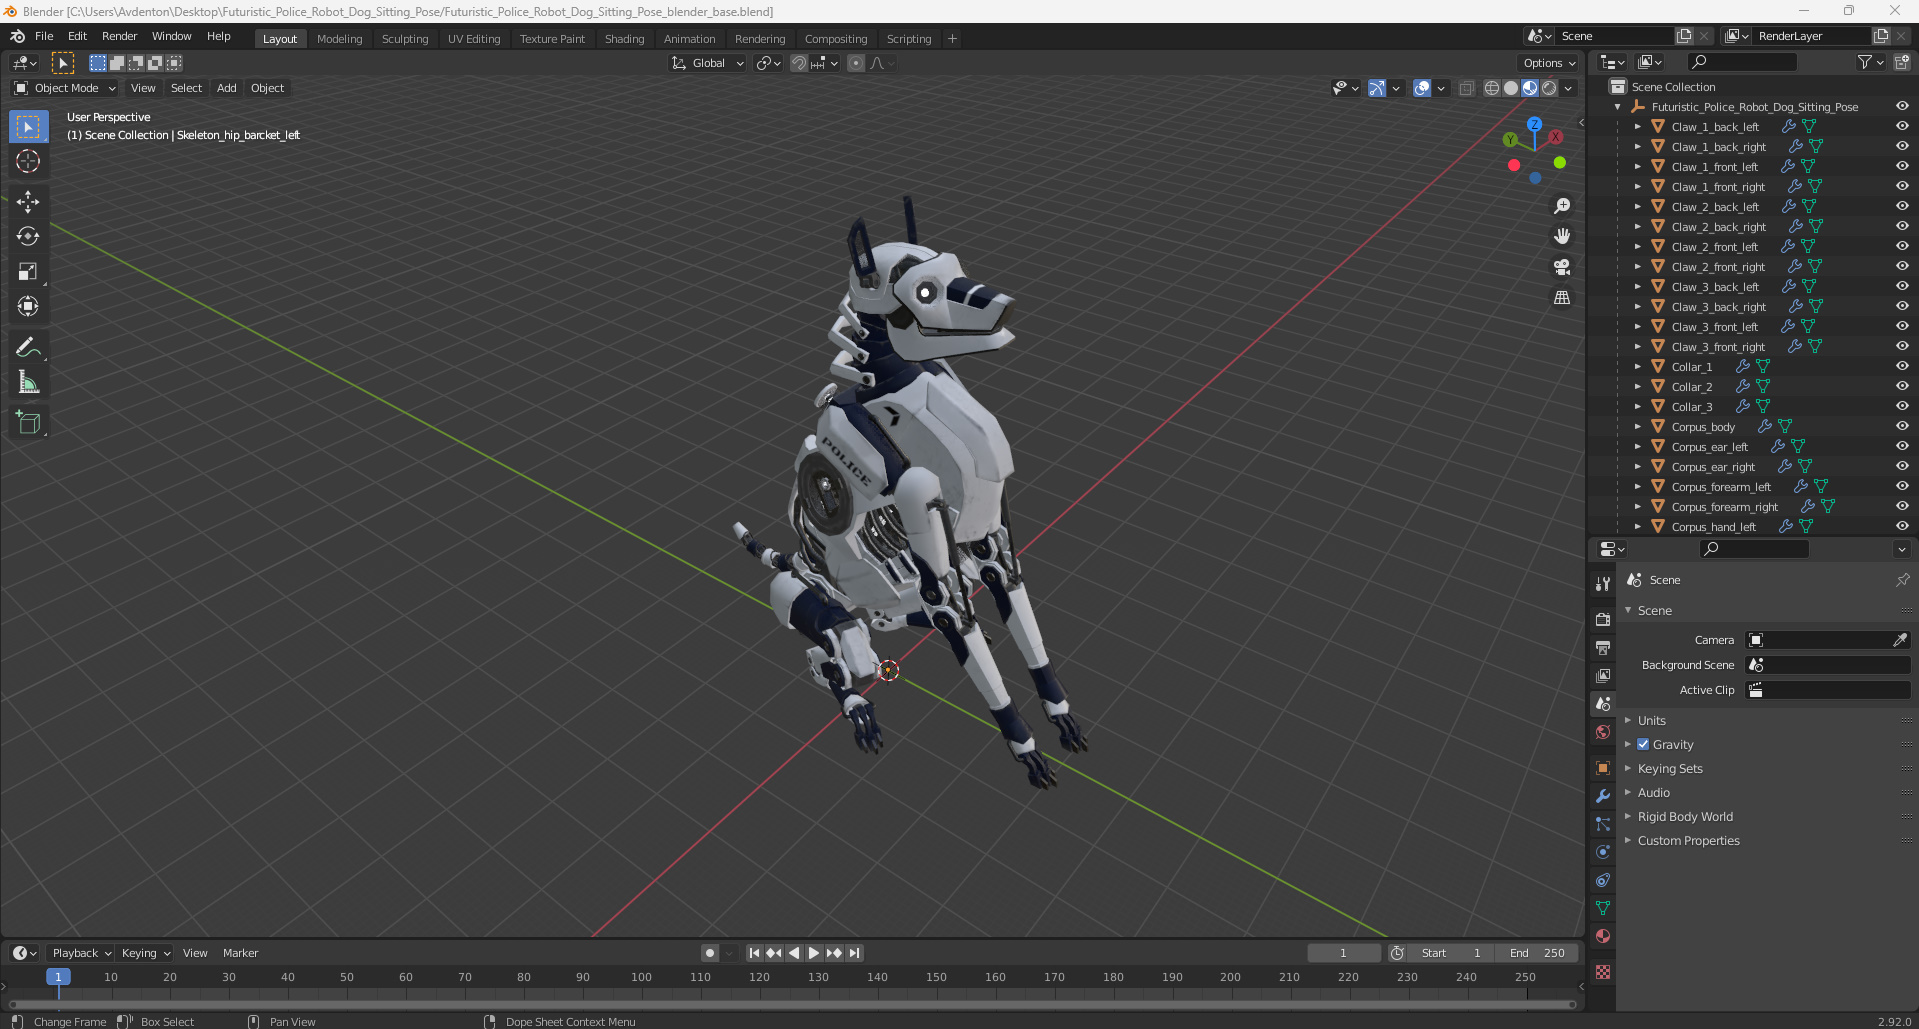The image size is (1919, 1029).
Task: Toggle auto keying record button
Action: point(710,953)
